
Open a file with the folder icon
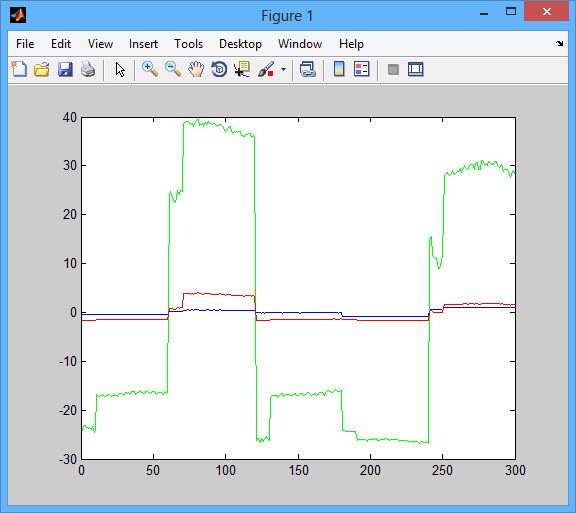pyautogui.click(x=42, y=69)
